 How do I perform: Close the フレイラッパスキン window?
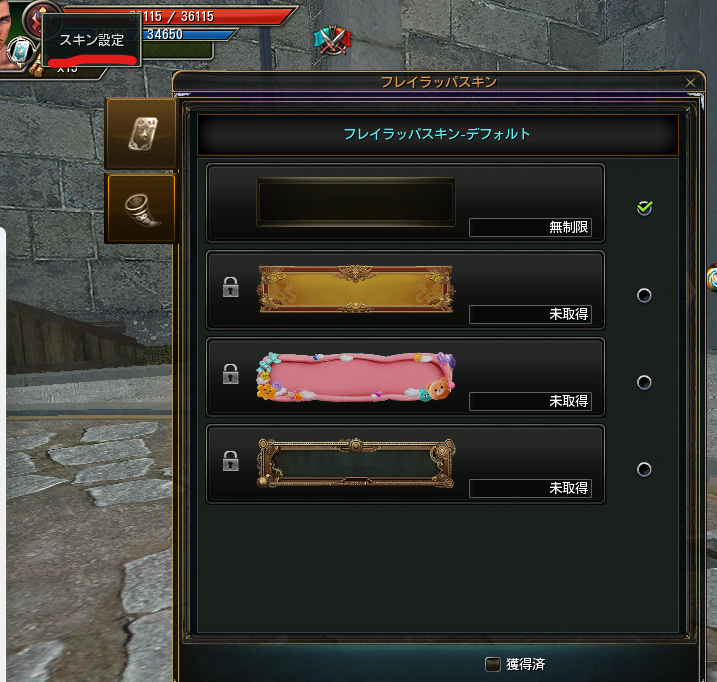point(690,82)
